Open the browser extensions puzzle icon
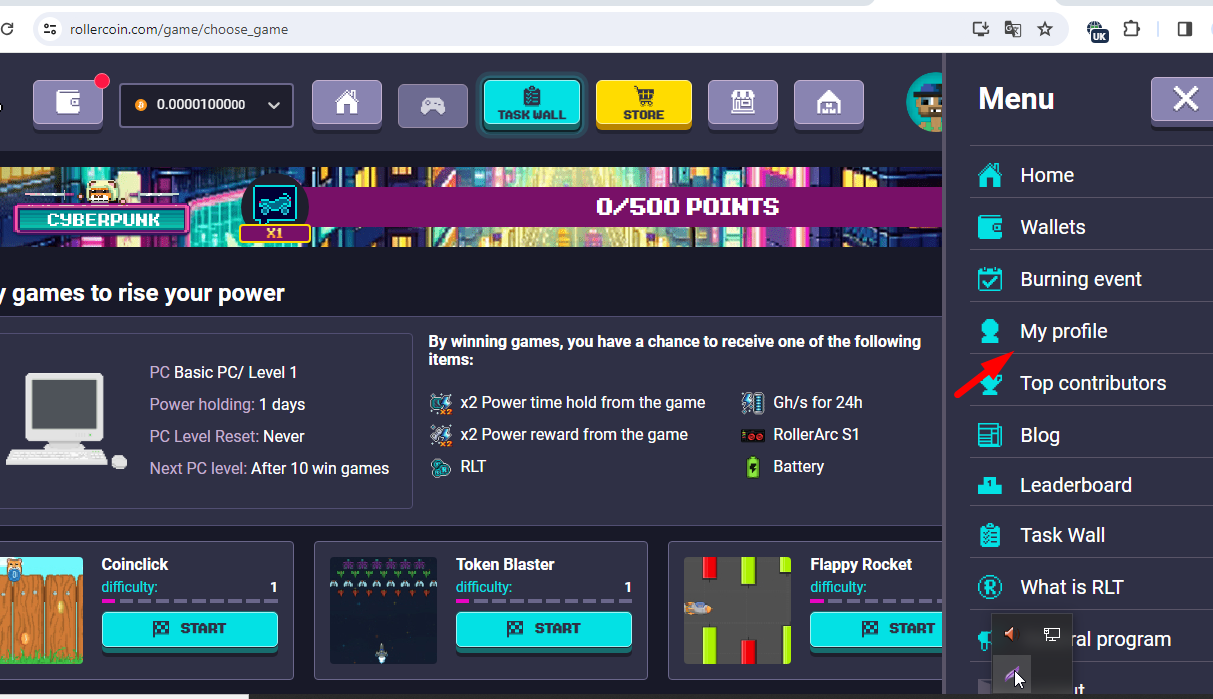1213x699 pixels. tap(1132, 29)
